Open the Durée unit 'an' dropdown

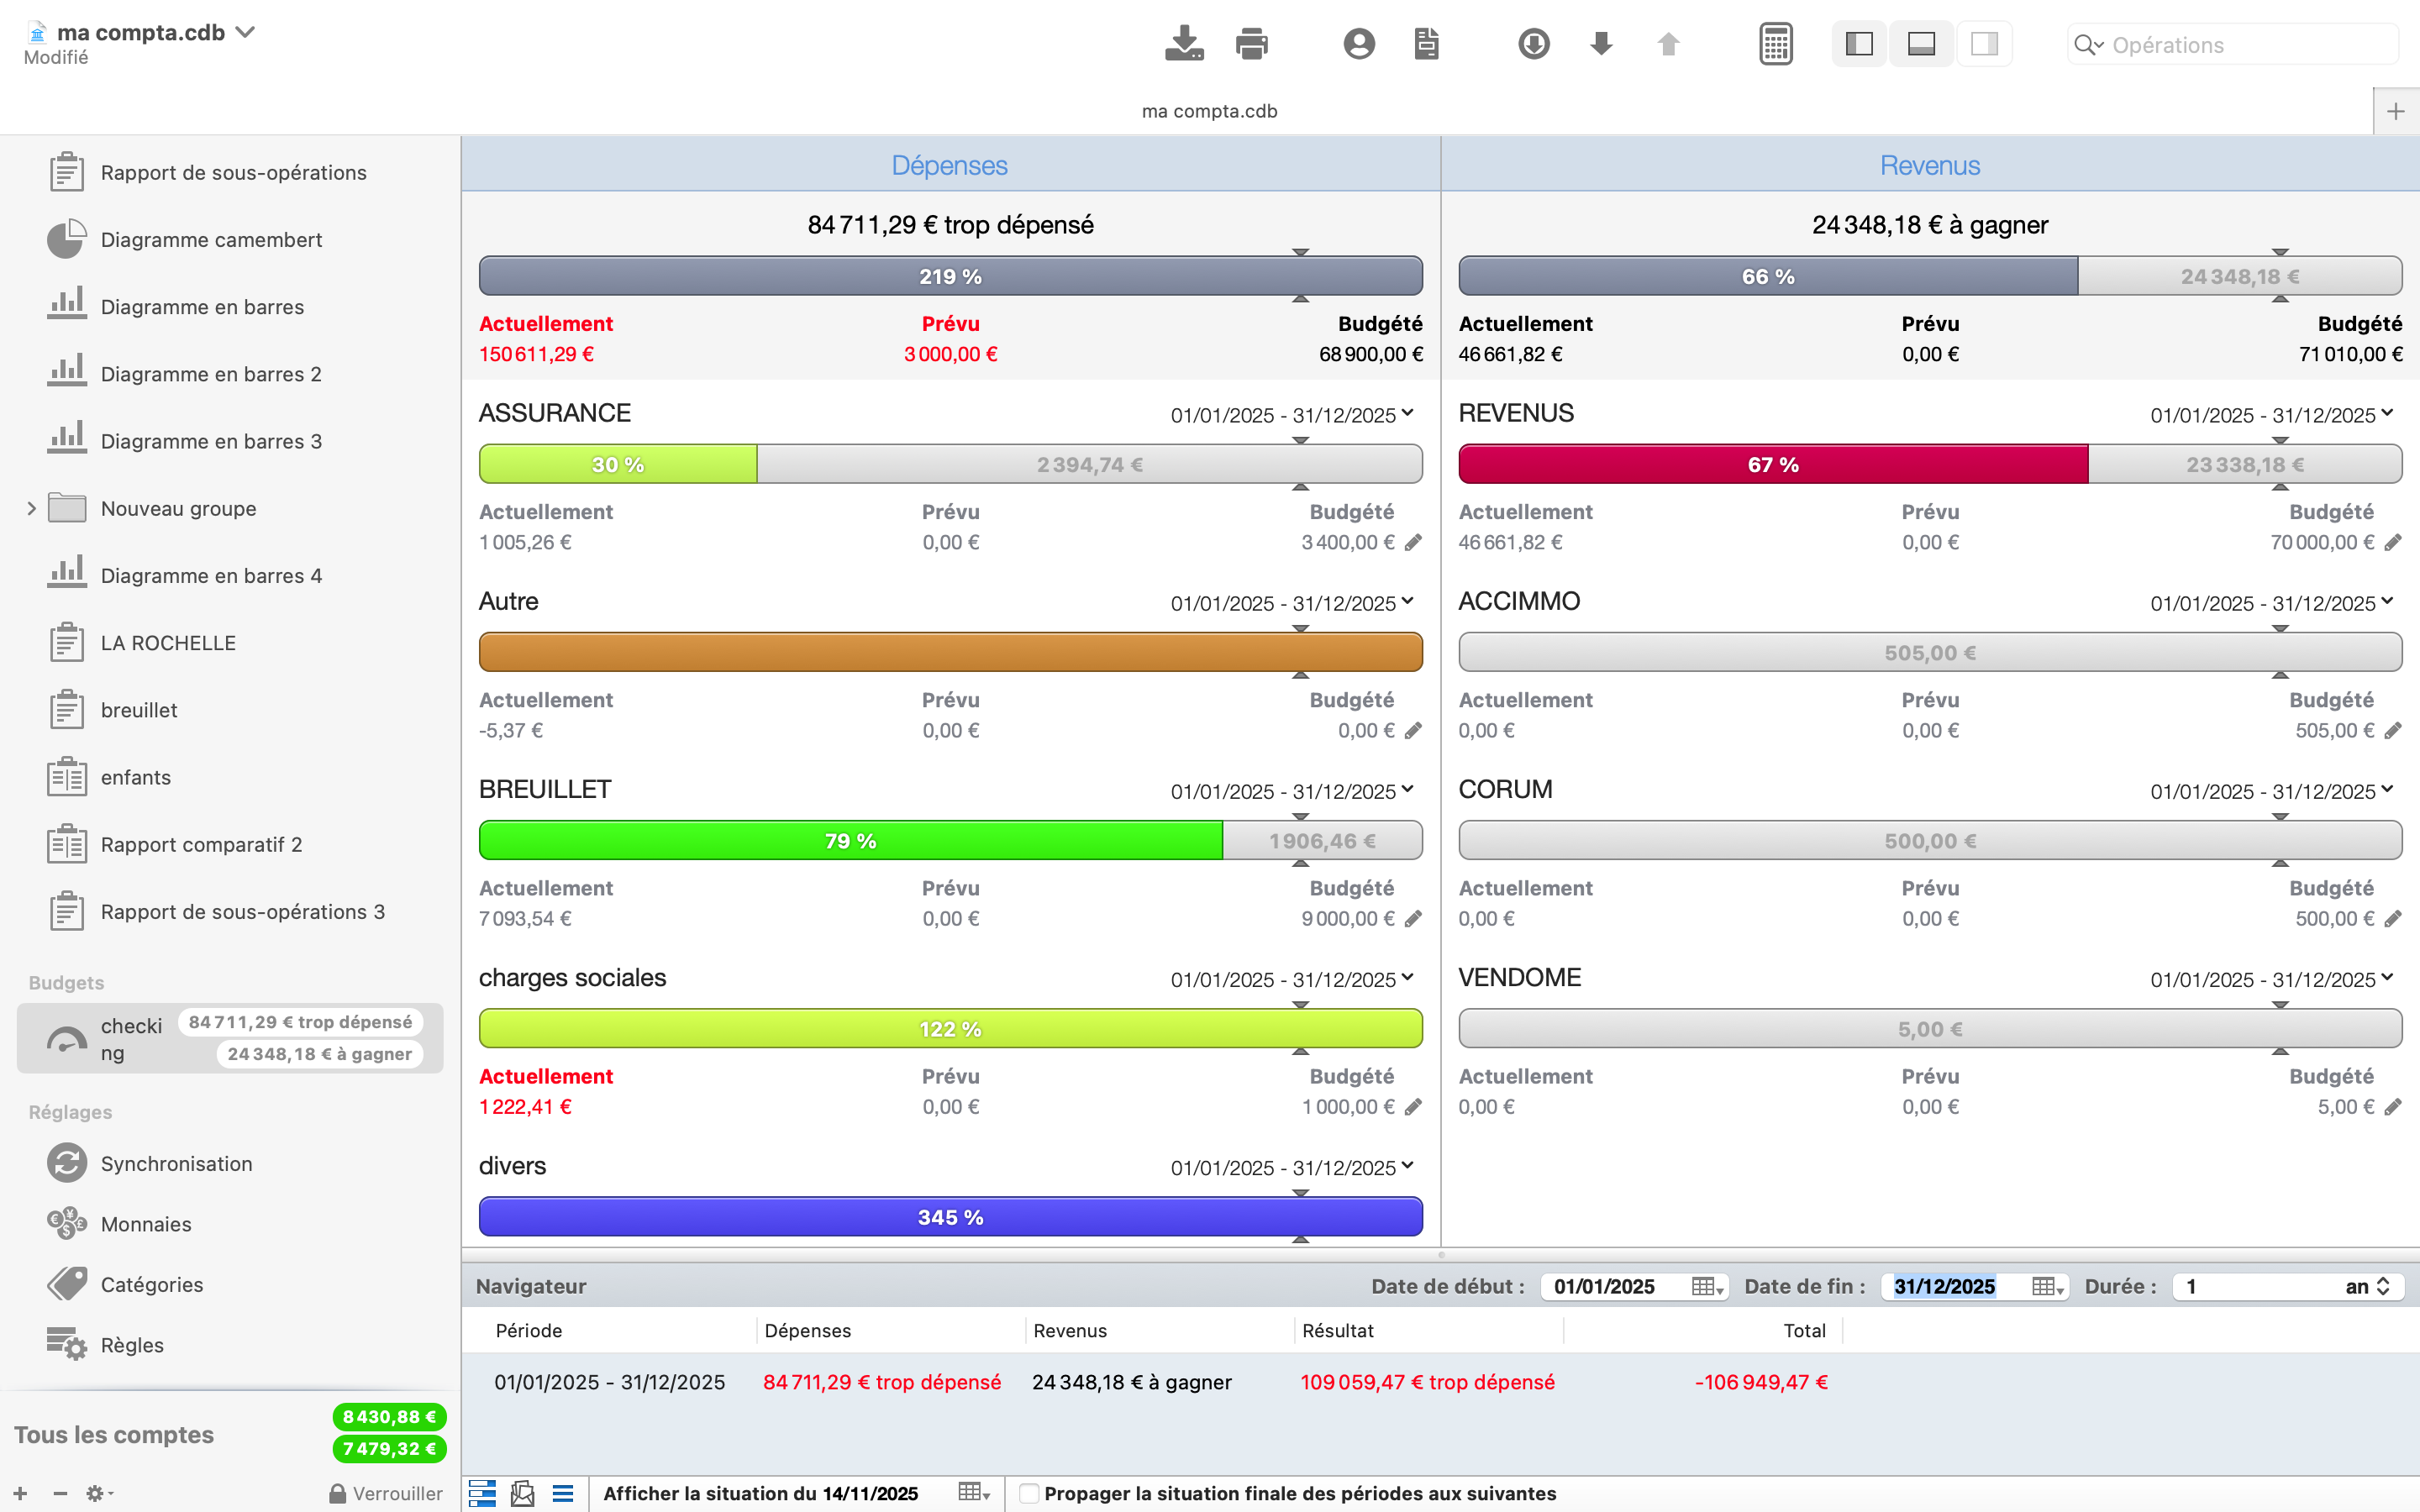[2366, 1286]
